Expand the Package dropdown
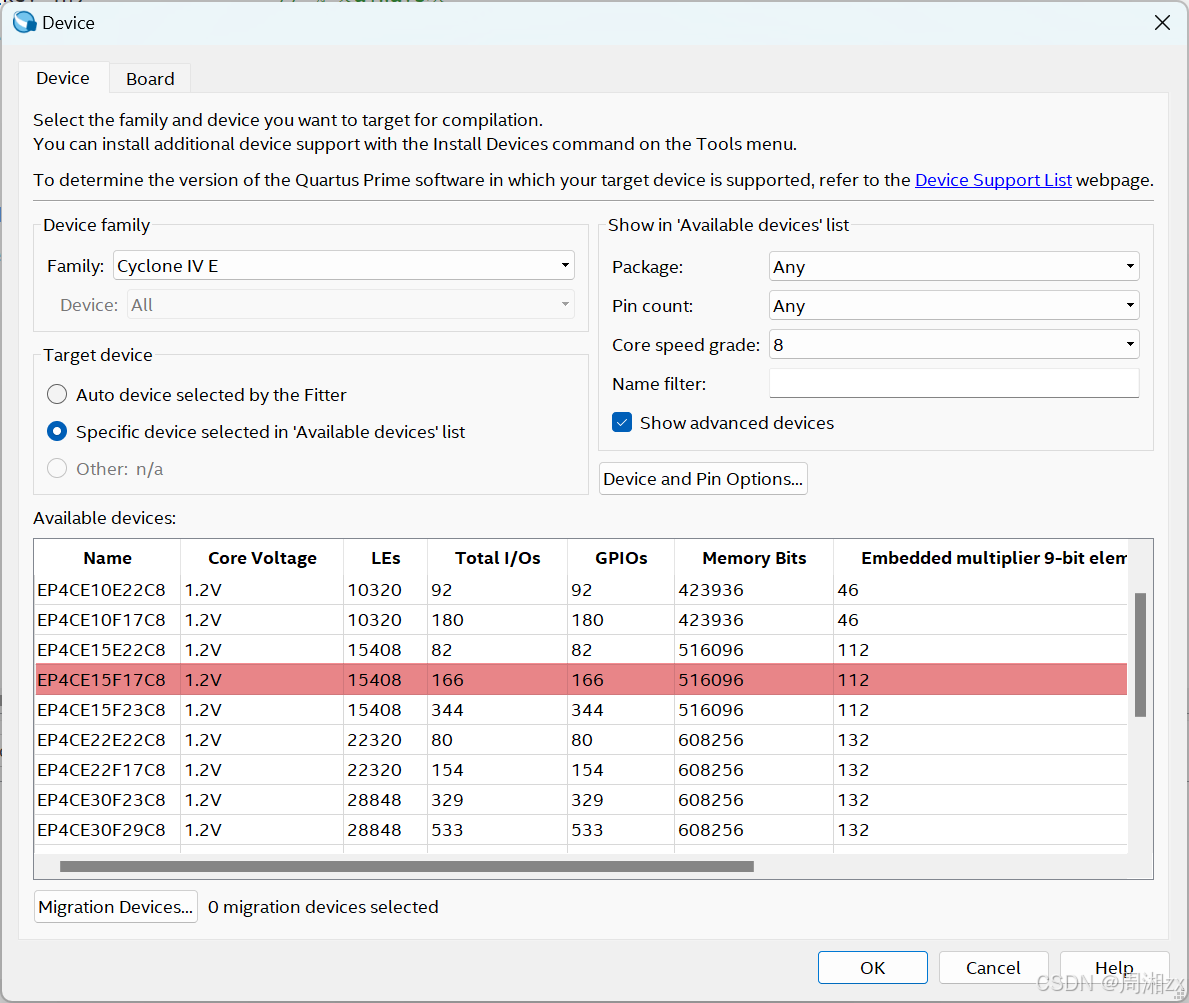The image size is (1189, 1003). click(x=954, y=267)
